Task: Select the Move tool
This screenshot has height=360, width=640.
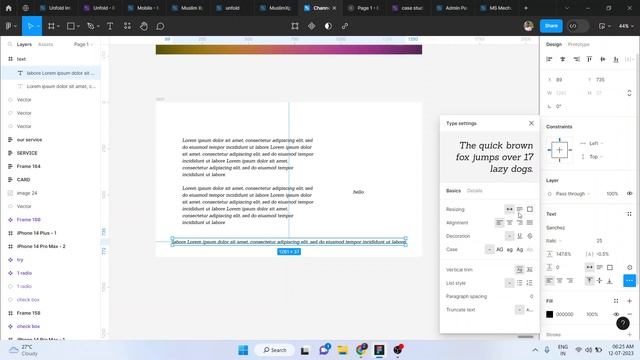Action: point(30,26)
